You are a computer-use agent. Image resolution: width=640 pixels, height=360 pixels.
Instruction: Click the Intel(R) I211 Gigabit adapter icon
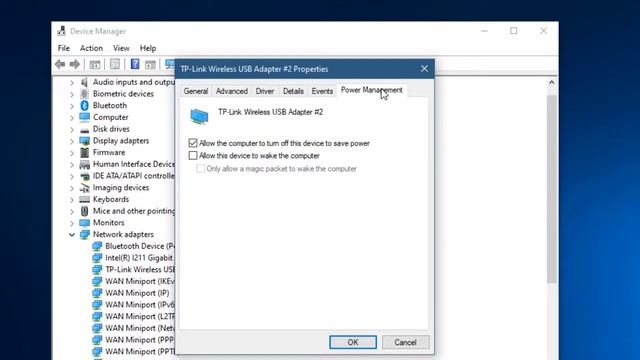click(x=97, y=258)
